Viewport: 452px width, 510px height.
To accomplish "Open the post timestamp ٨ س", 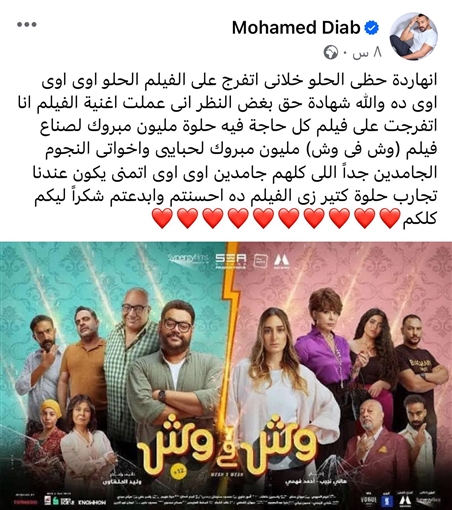I will (x=367, y=53).
